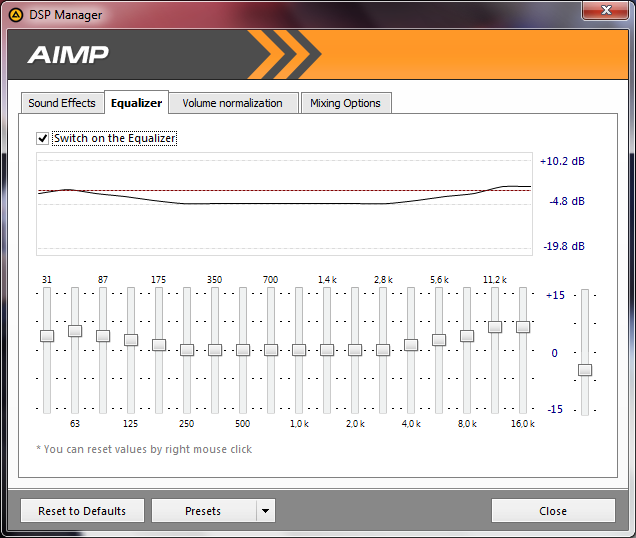This screenshot has height=538, width=636.
Task: Open the Presets dropdown arrow
Action: (x=266, y=511)
